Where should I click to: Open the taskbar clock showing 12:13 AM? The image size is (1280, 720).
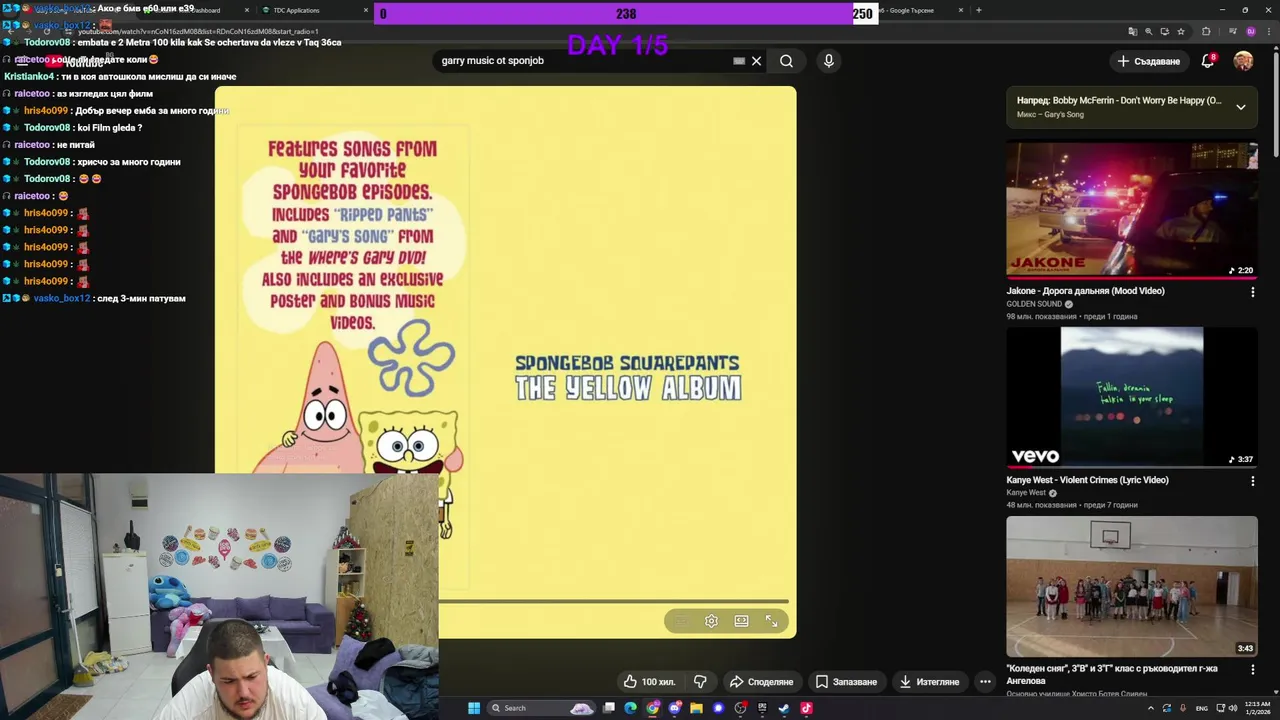[x=1257, y=708]
